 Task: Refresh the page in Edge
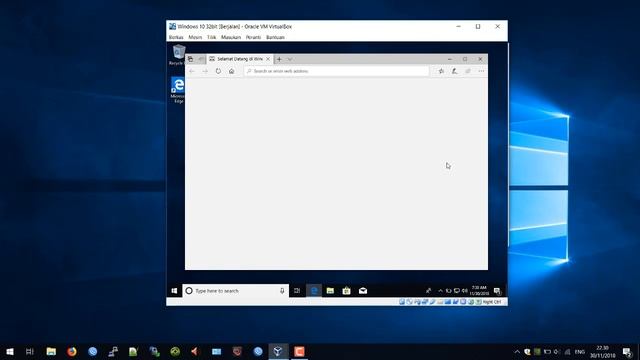point(218,71)
